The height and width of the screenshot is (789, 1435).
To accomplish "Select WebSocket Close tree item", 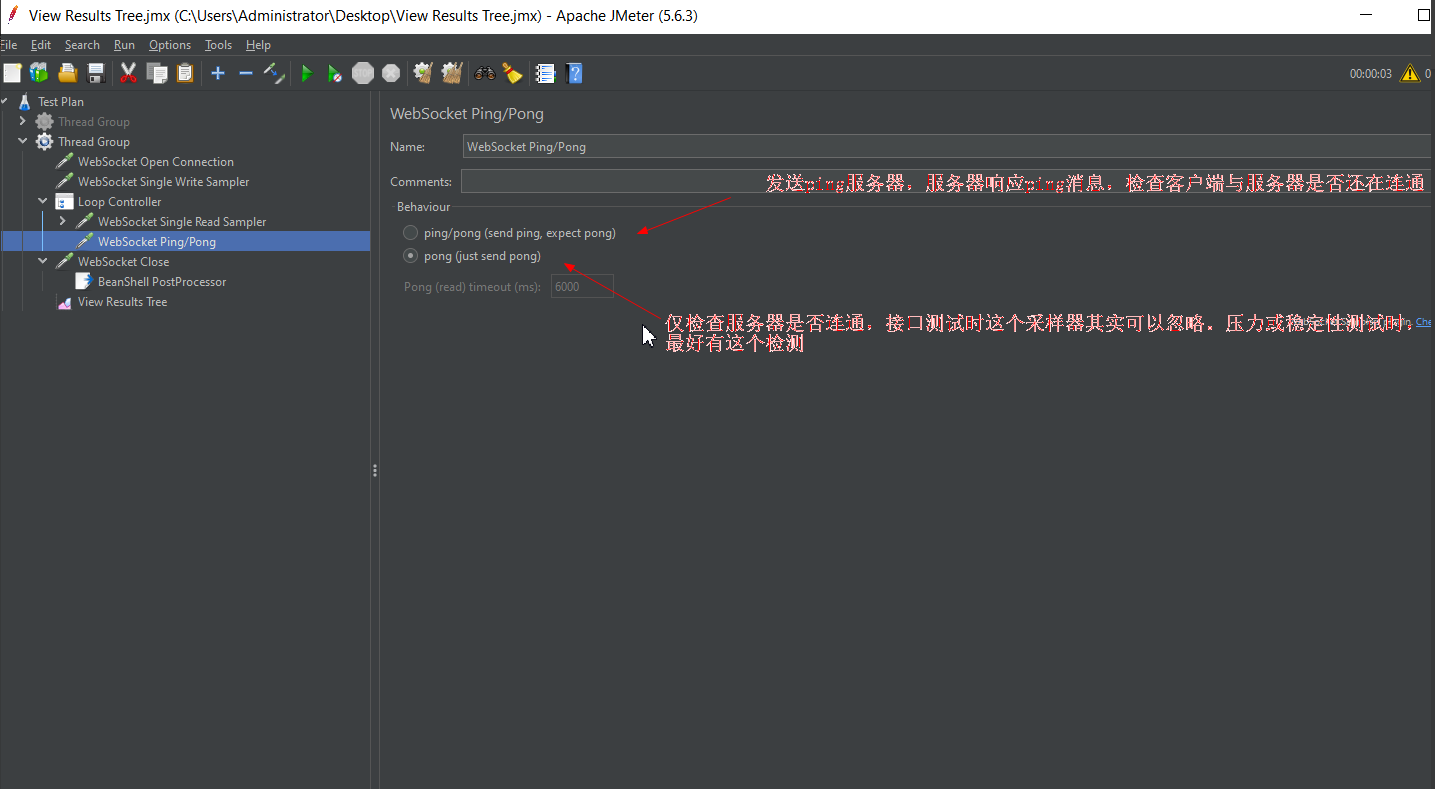I will point(123,261).
